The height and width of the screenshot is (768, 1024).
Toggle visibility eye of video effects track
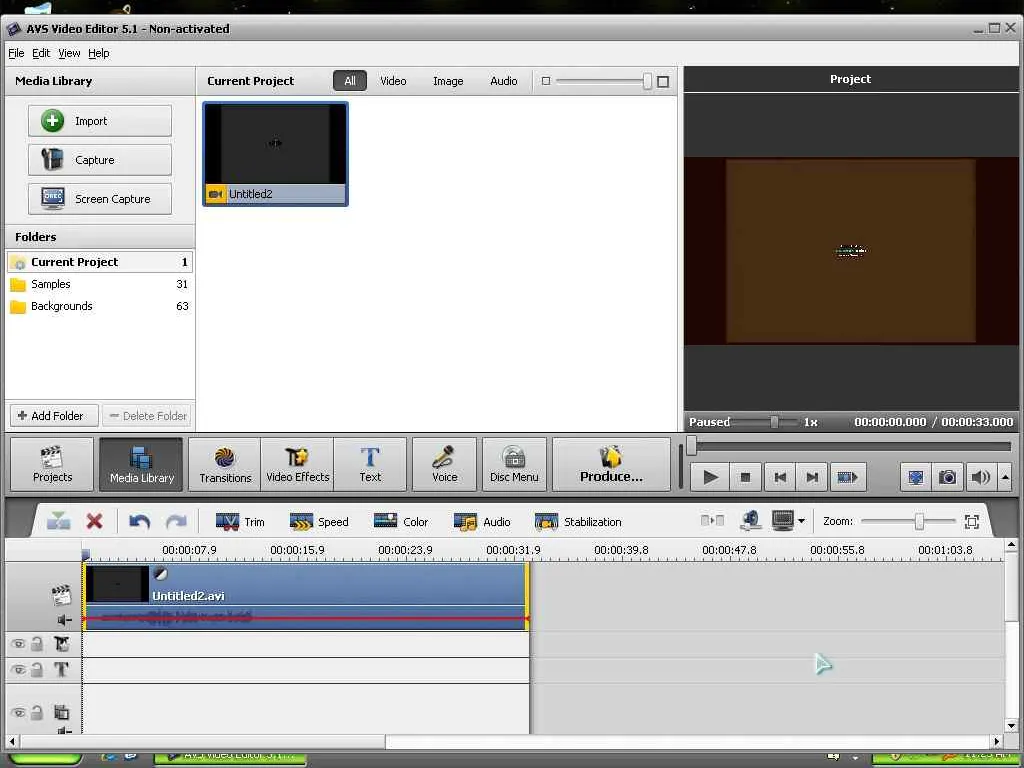point(18,644)
